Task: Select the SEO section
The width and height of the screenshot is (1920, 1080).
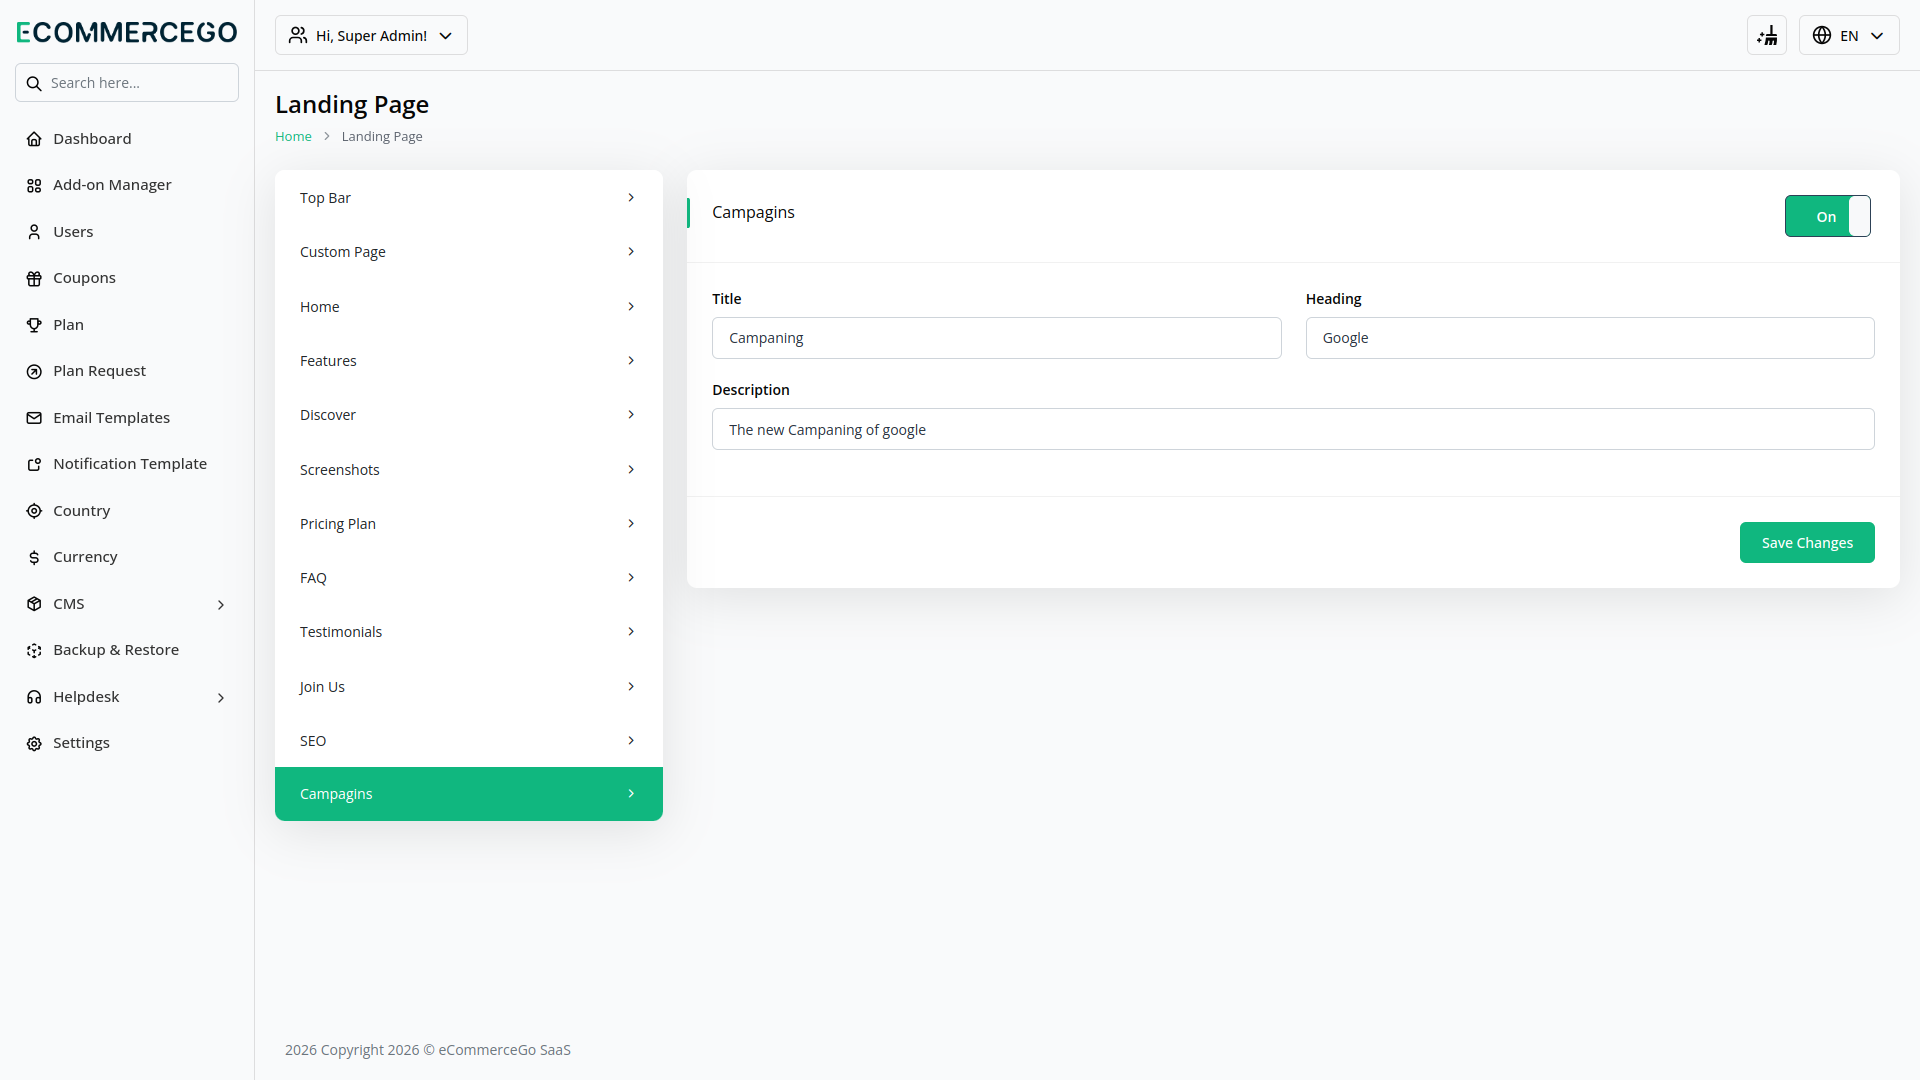Action: (x=469, y=741)
